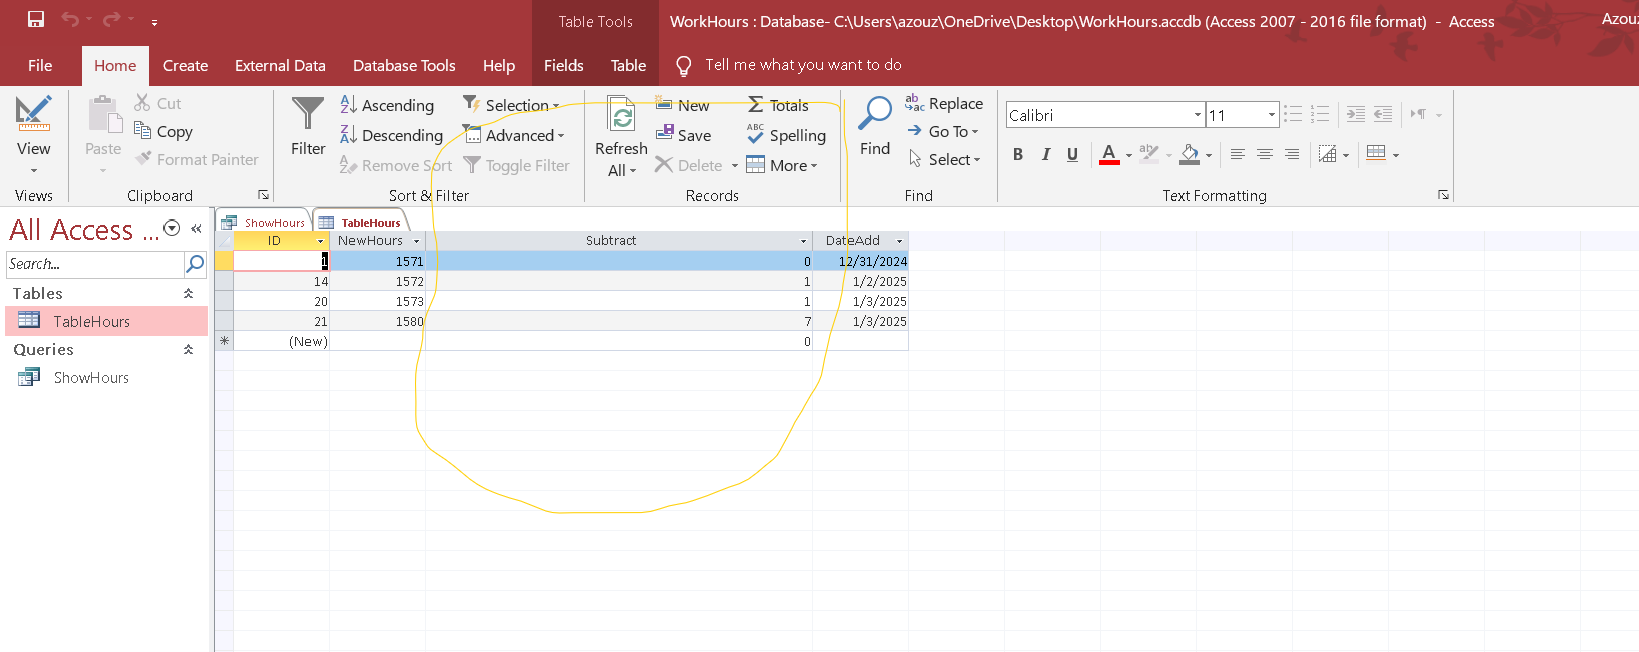Click the Totals sigma icon
Viewport: 1639px width, 652px height.
coord(756,105)
